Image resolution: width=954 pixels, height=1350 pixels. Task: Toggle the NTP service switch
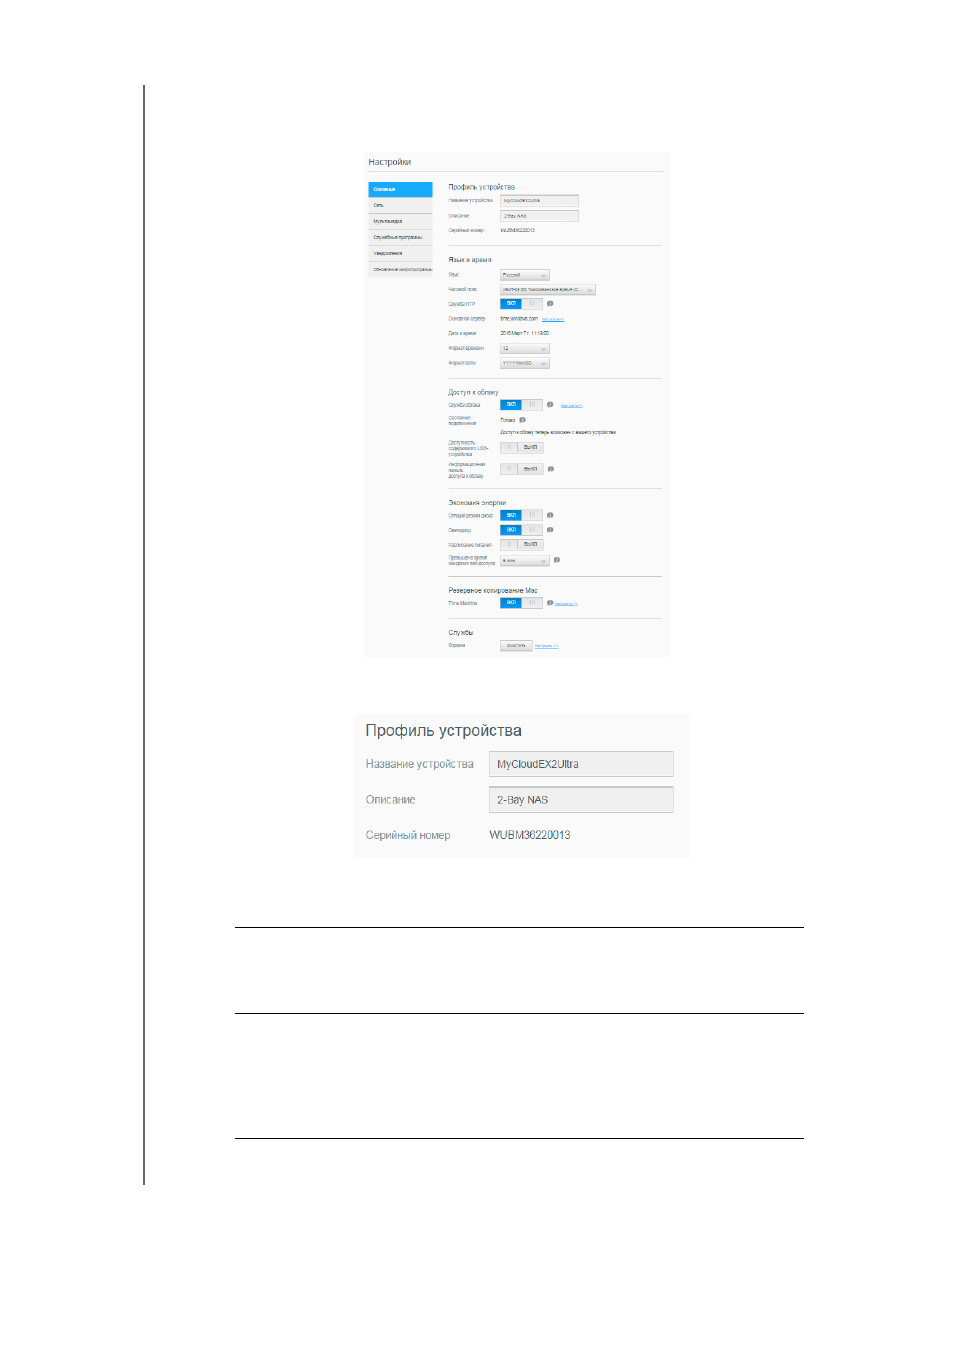coord(521,304)
